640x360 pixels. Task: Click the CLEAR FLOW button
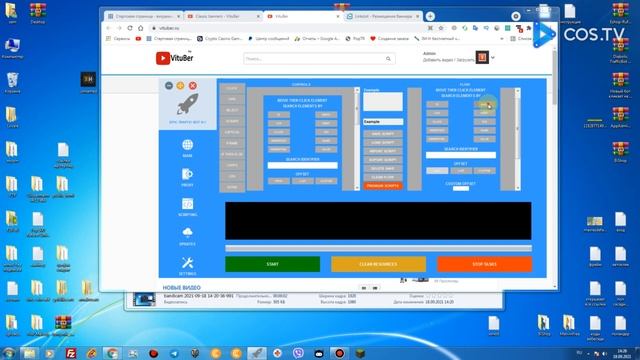(383, 177)
